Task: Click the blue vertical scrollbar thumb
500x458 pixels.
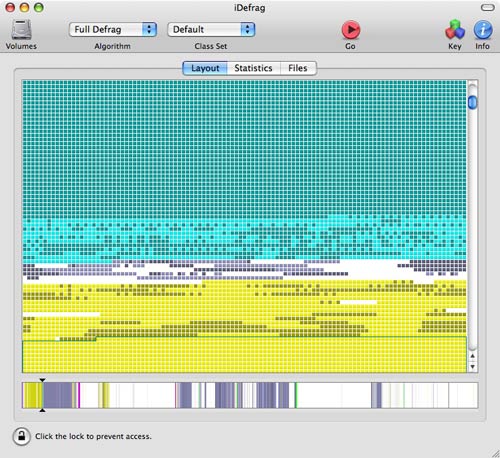Action: 472,102
